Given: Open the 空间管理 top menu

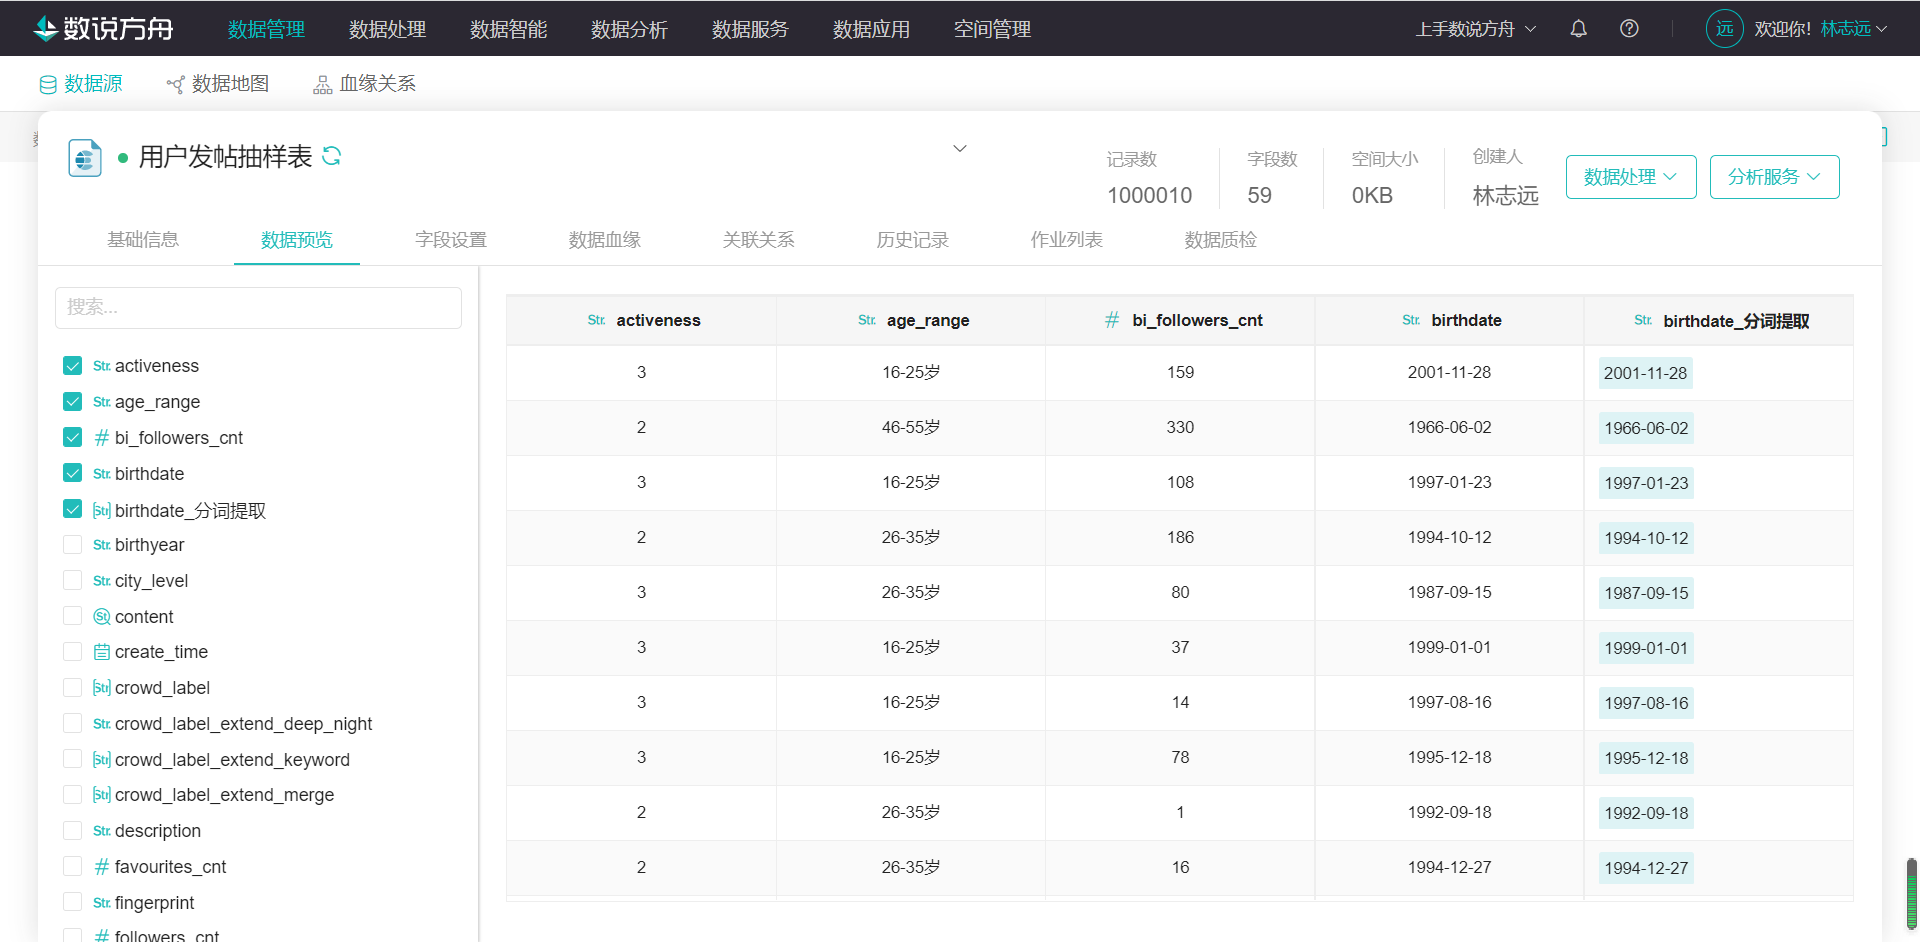Looking at the screenshot, I should 992,29.
